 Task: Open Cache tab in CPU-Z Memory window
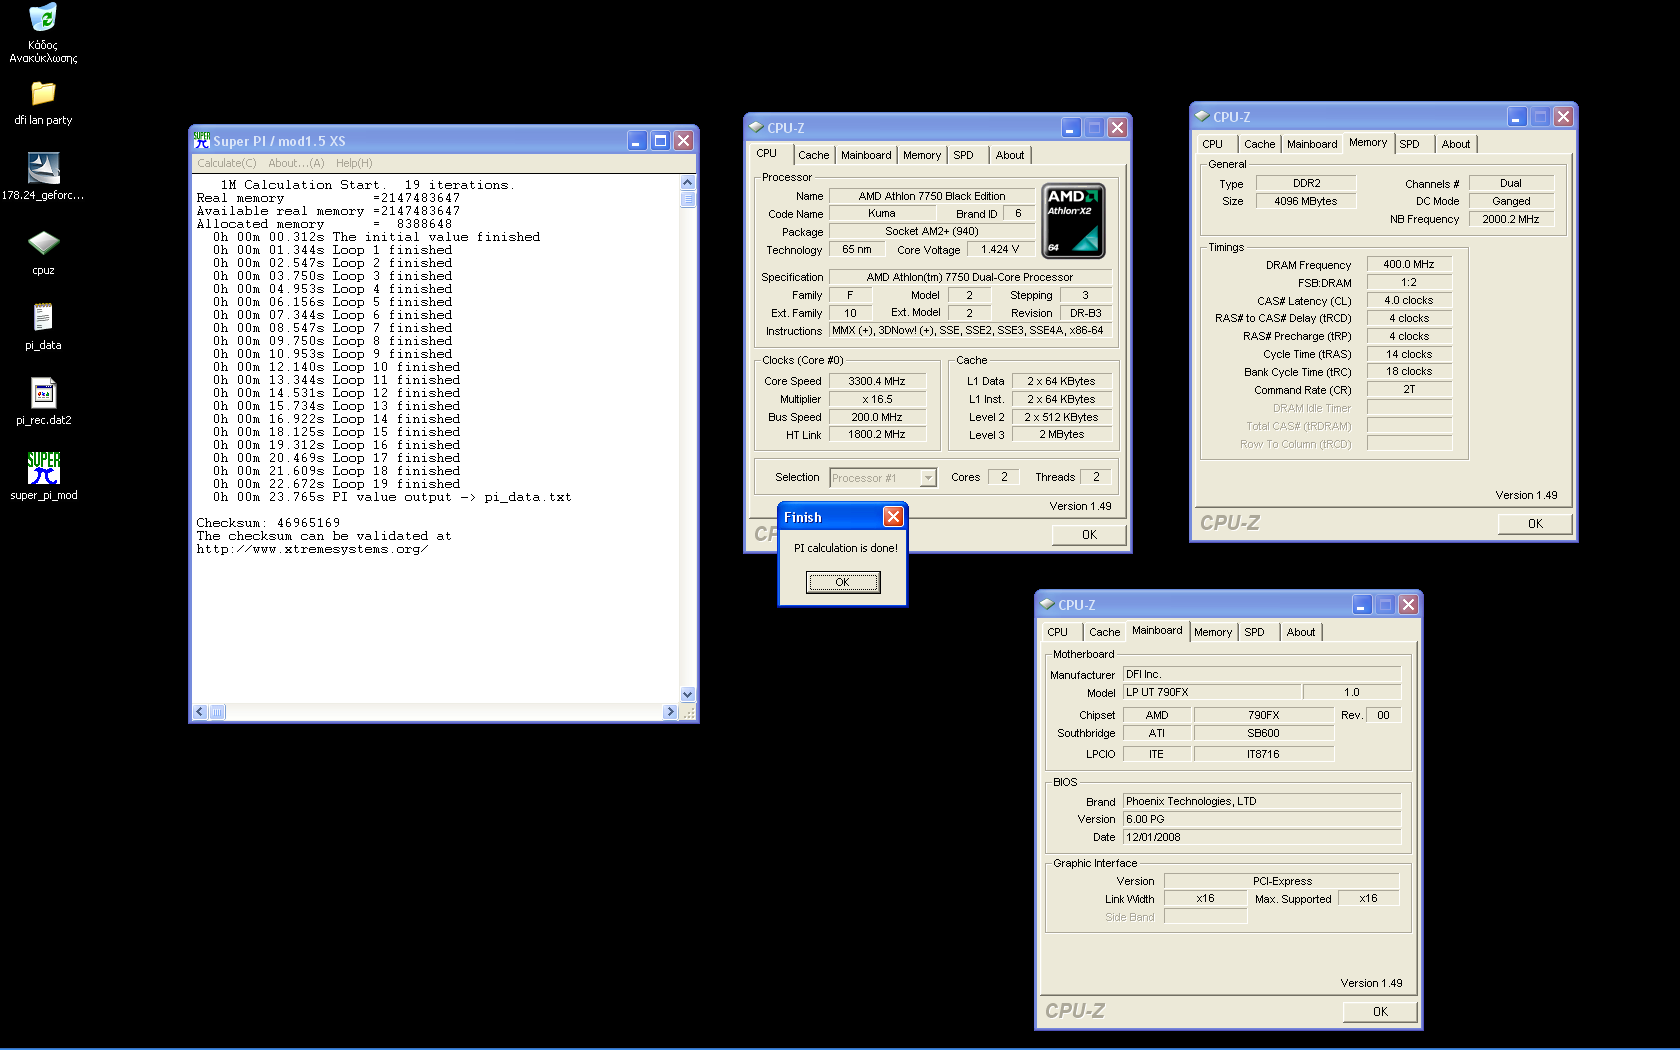pos(1260,144)
